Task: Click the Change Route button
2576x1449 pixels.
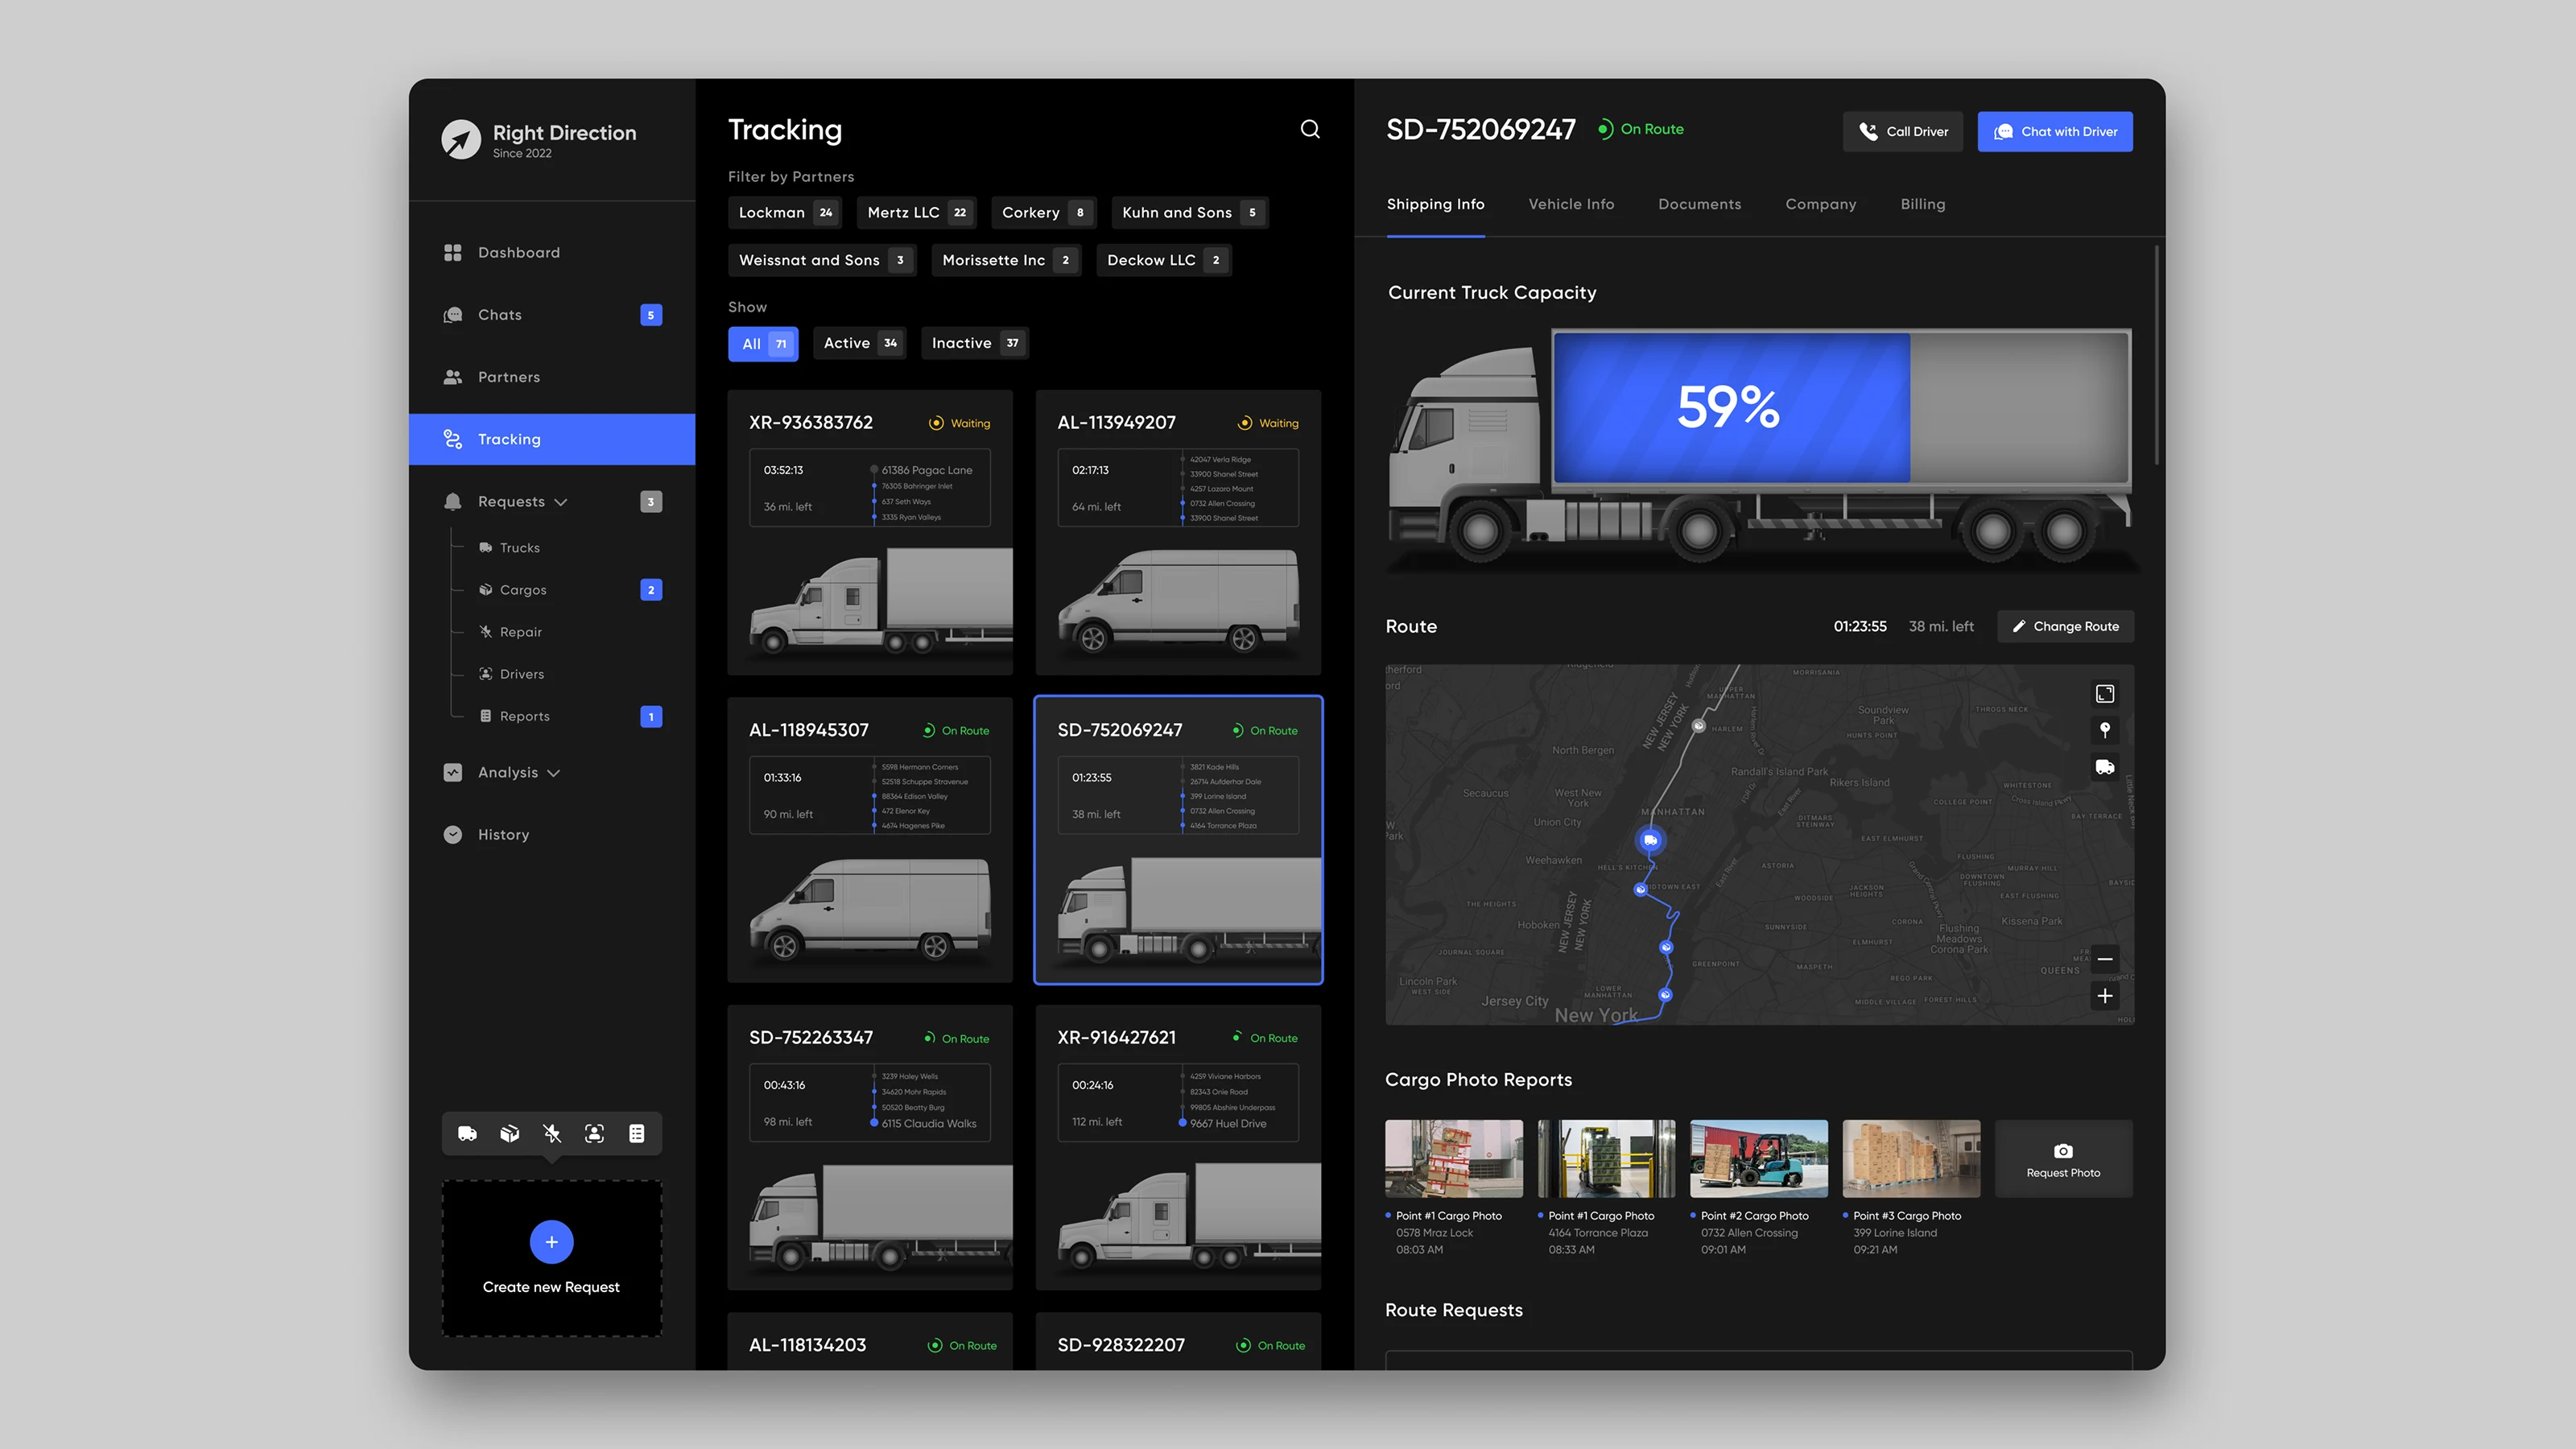Action: pyautogui.click(x=2065, y=626)
